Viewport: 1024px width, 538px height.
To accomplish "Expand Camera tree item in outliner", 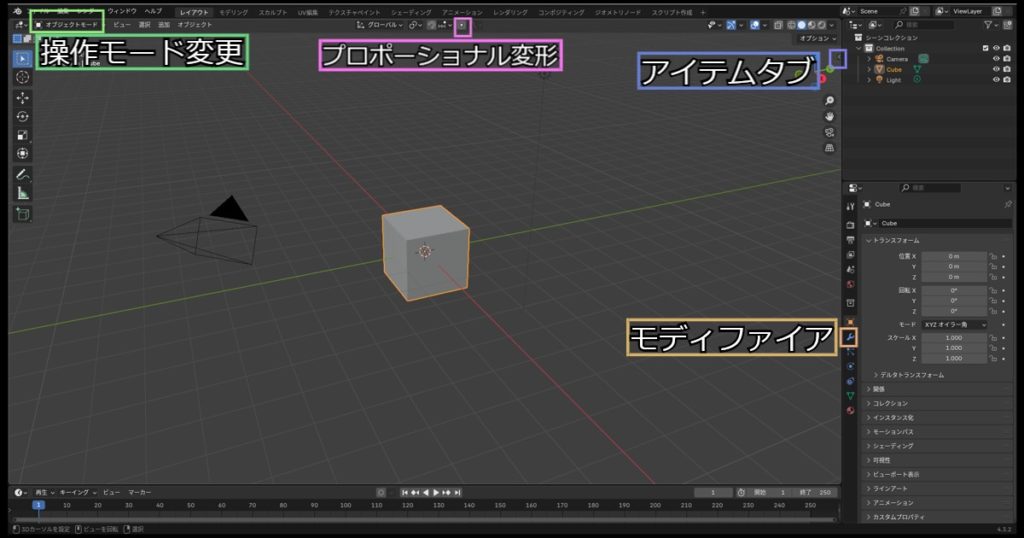I will pyautogui.click(x=869, y=59).
